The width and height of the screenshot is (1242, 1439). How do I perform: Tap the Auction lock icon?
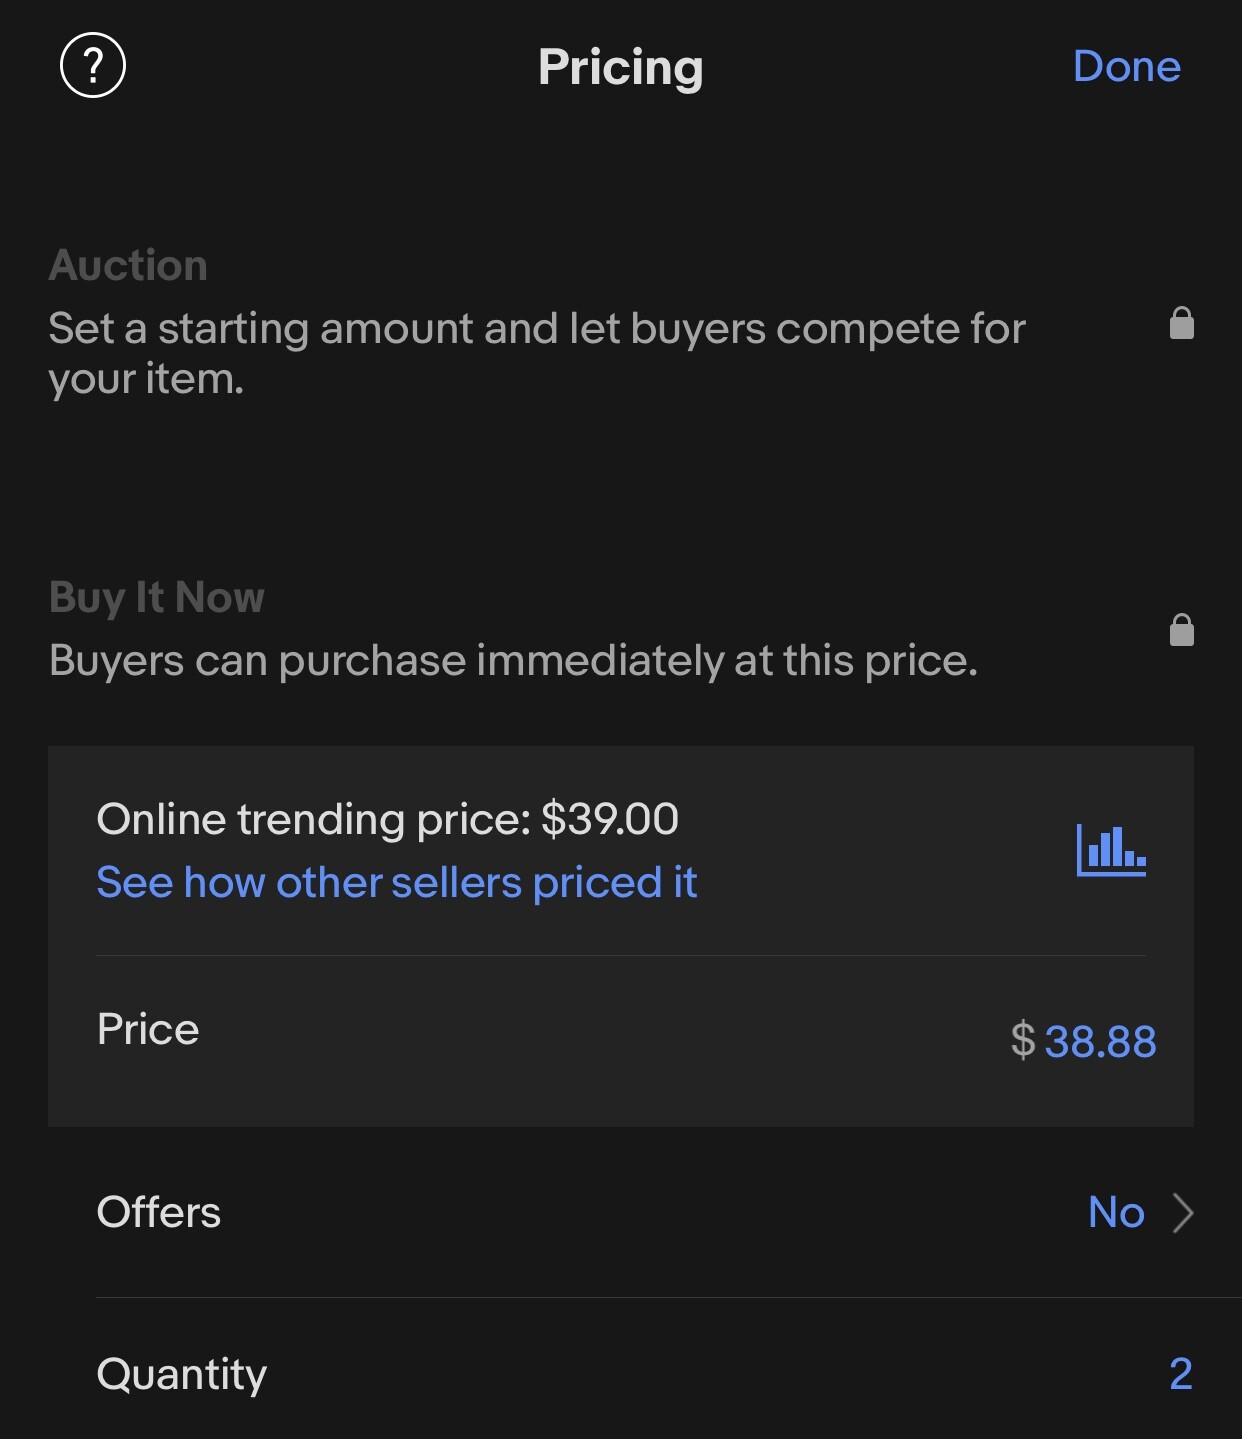coord(1182,323)
